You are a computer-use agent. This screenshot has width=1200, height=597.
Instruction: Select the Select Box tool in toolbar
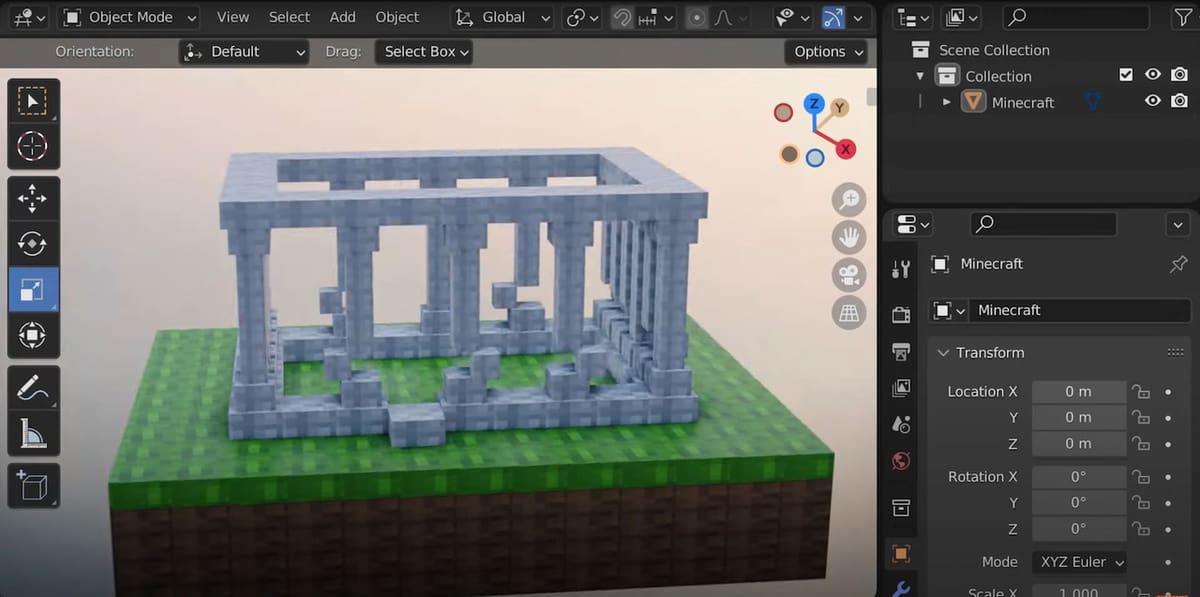33,101
